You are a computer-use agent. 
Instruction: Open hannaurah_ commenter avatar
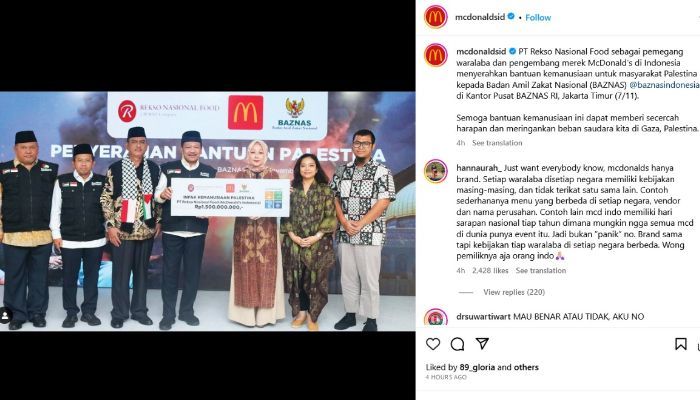435,171
